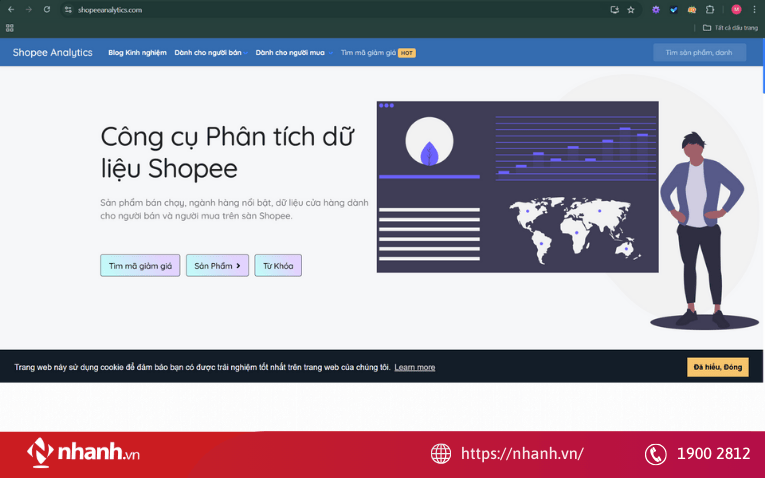
Task: Click the Từ Khóa button
Action: click(278, 265)
